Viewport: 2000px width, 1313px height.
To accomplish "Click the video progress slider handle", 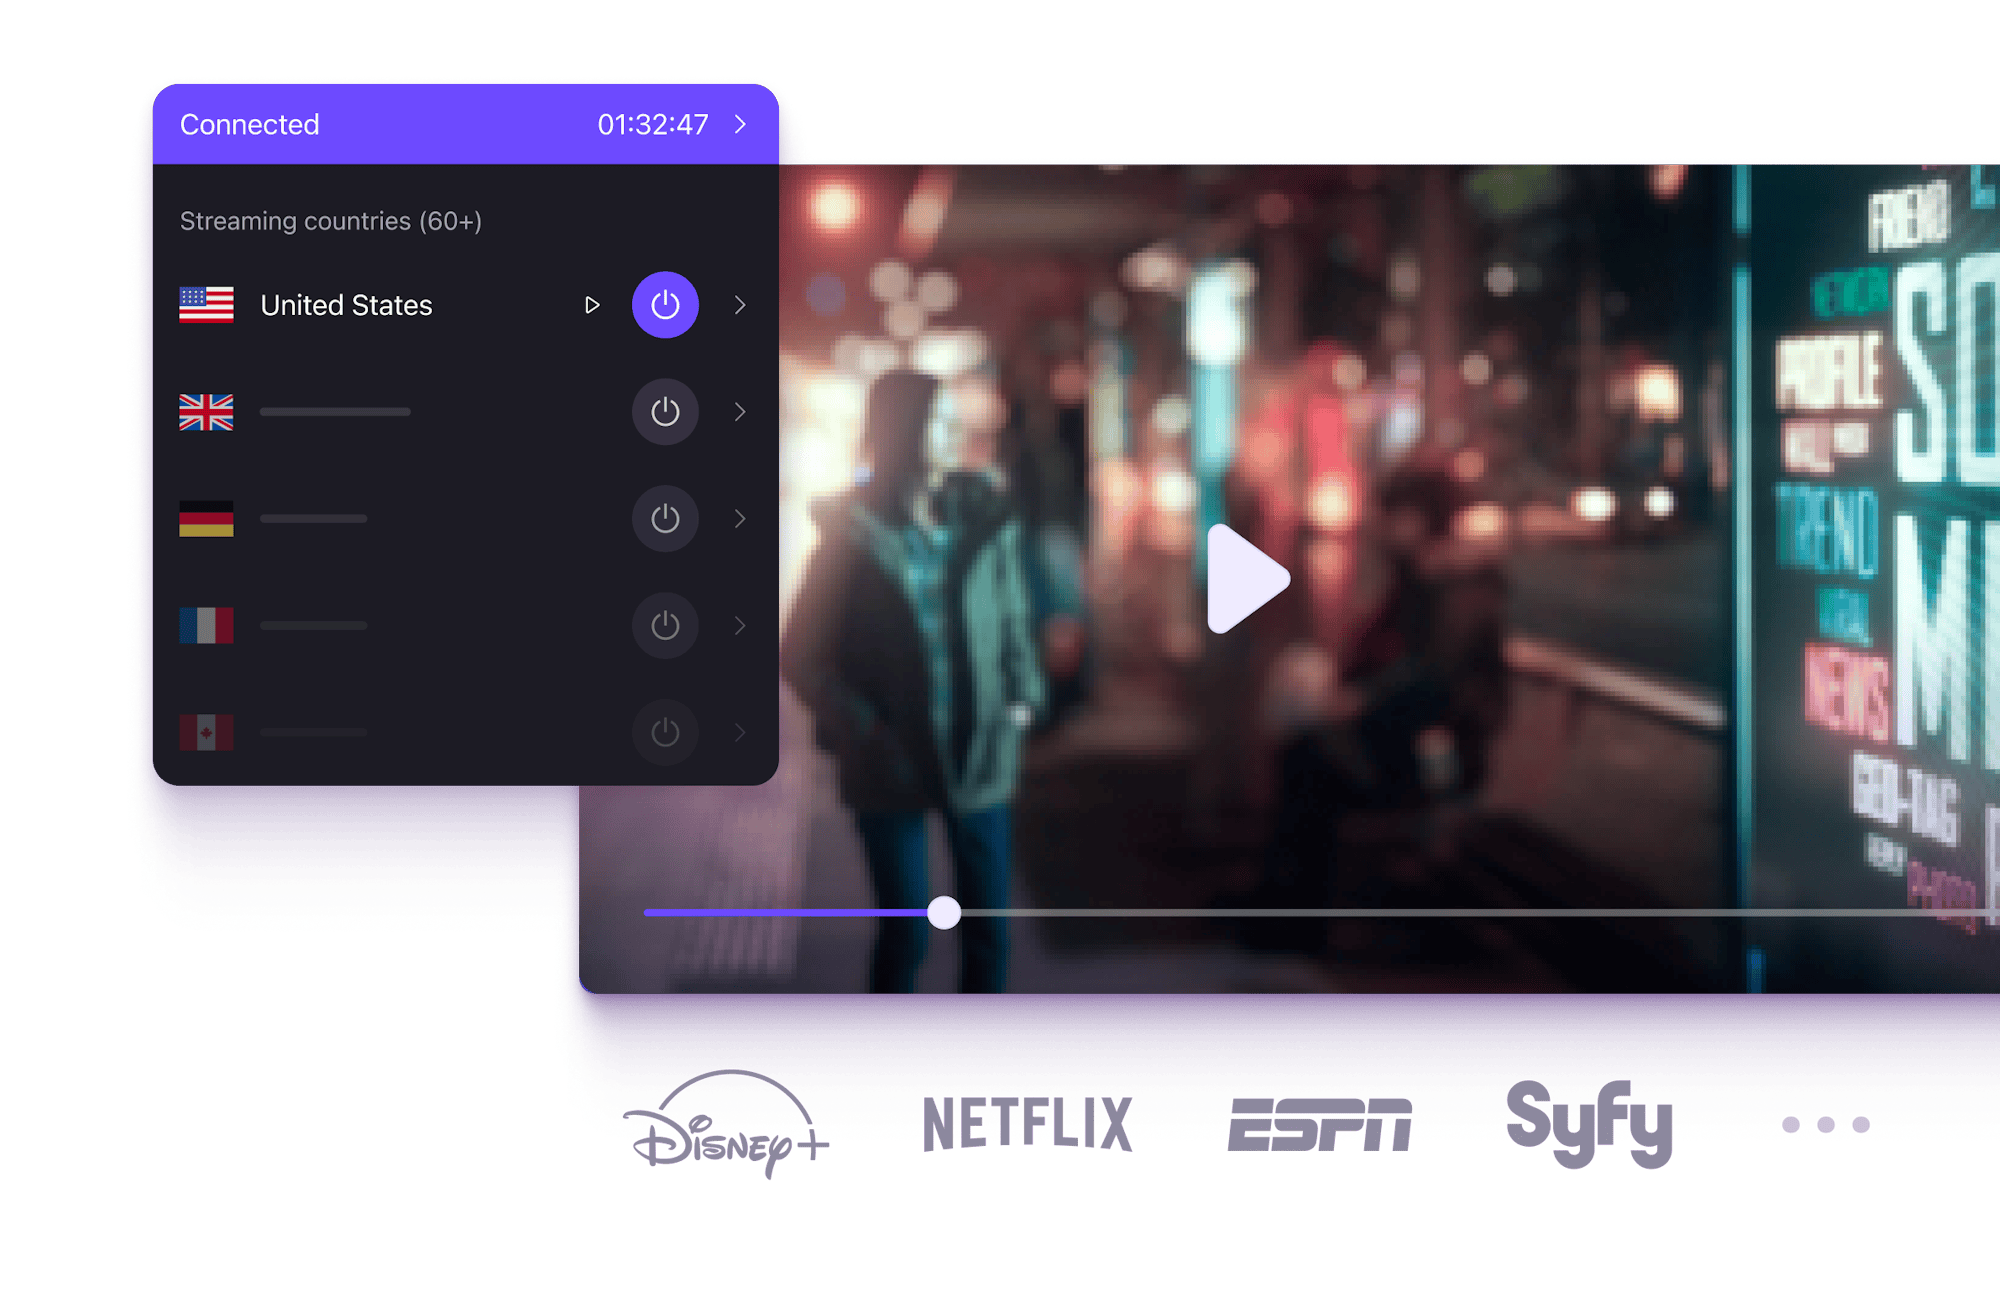I will [x=943, y=912].
